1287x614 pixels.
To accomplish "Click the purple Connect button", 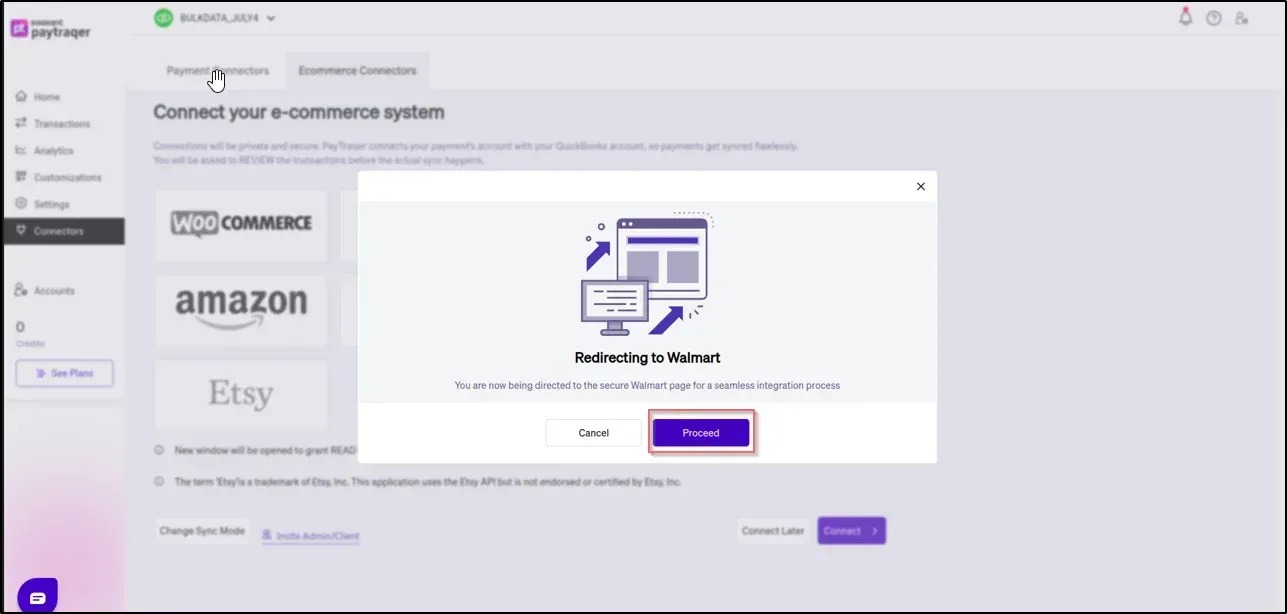I will (x=851, y=531).
